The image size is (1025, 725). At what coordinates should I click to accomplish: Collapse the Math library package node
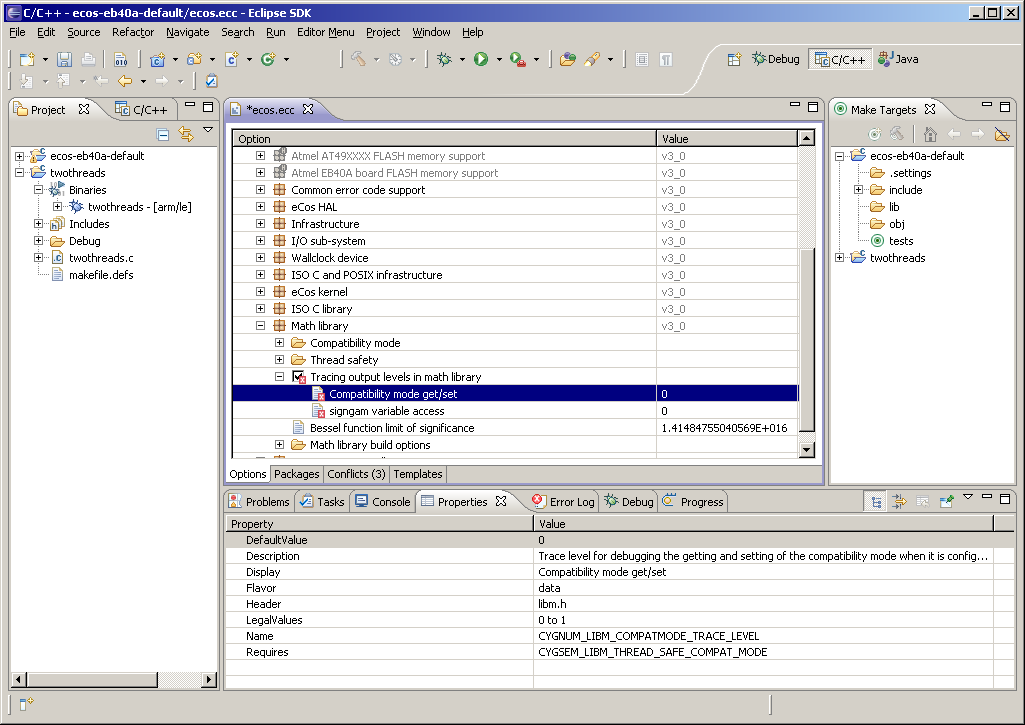(260, 326)
